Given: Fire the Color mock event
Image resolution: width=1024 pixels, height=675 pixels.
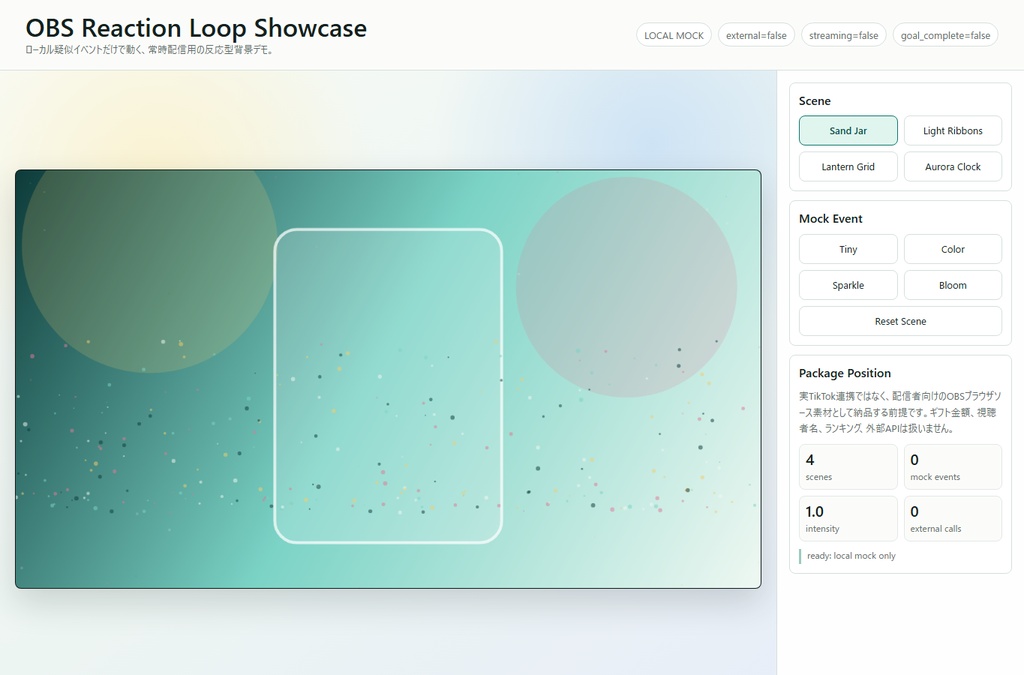Looking at the screenshot, I should [953, 249].
